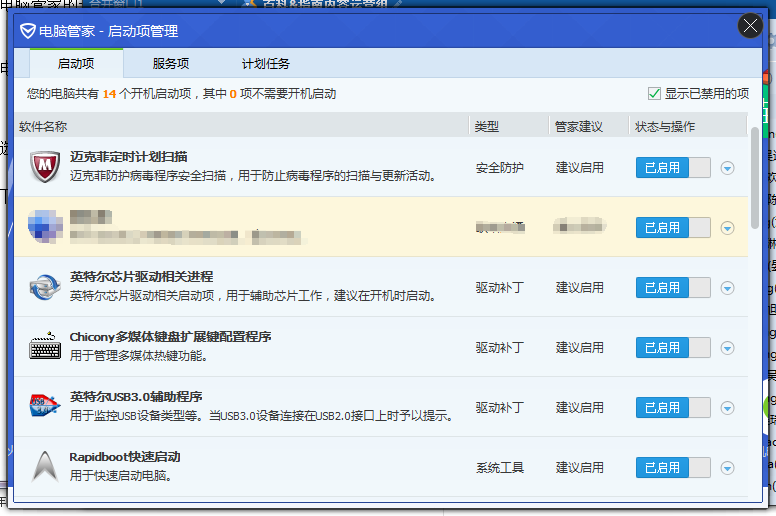776x516 pixels.
Task: Click the title 迈克菲定时计划扫描
Action: (129, 157)
